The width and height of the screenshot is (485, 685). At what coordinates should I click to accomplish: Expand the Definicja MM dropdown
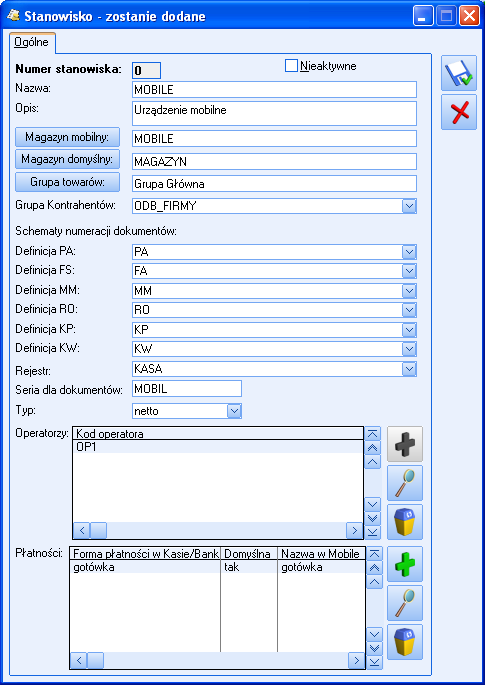coord(409,291)
